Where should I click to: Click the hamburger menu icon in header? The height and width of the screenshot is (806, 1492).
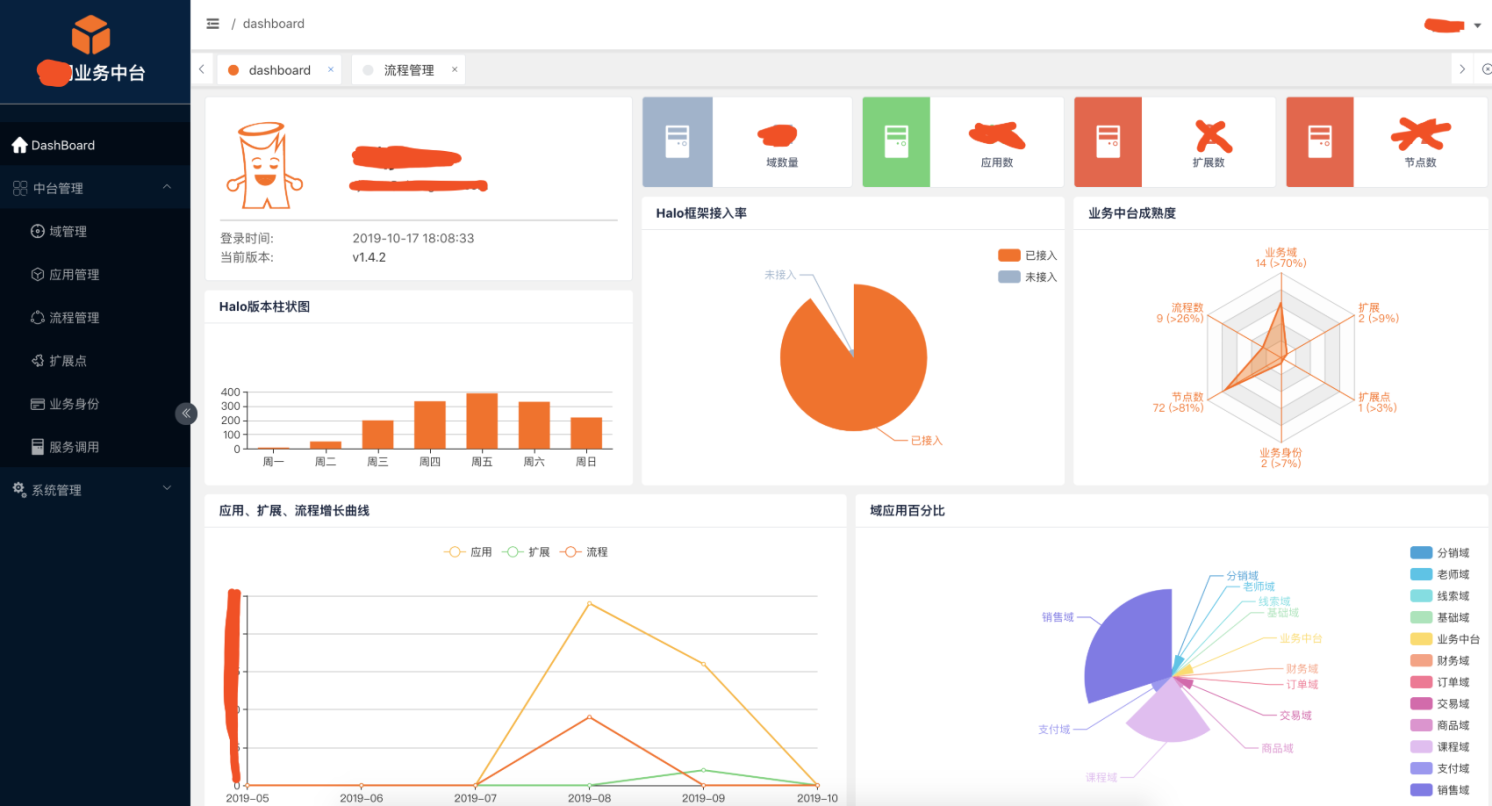tap(212, 24)
